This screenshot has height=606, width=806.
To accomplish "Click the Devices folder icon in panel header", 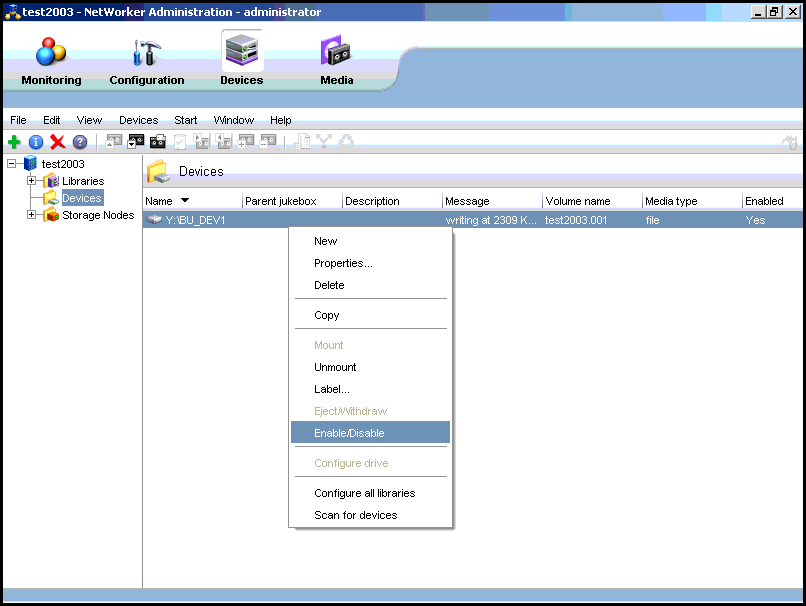I will (x=158, y=172).
